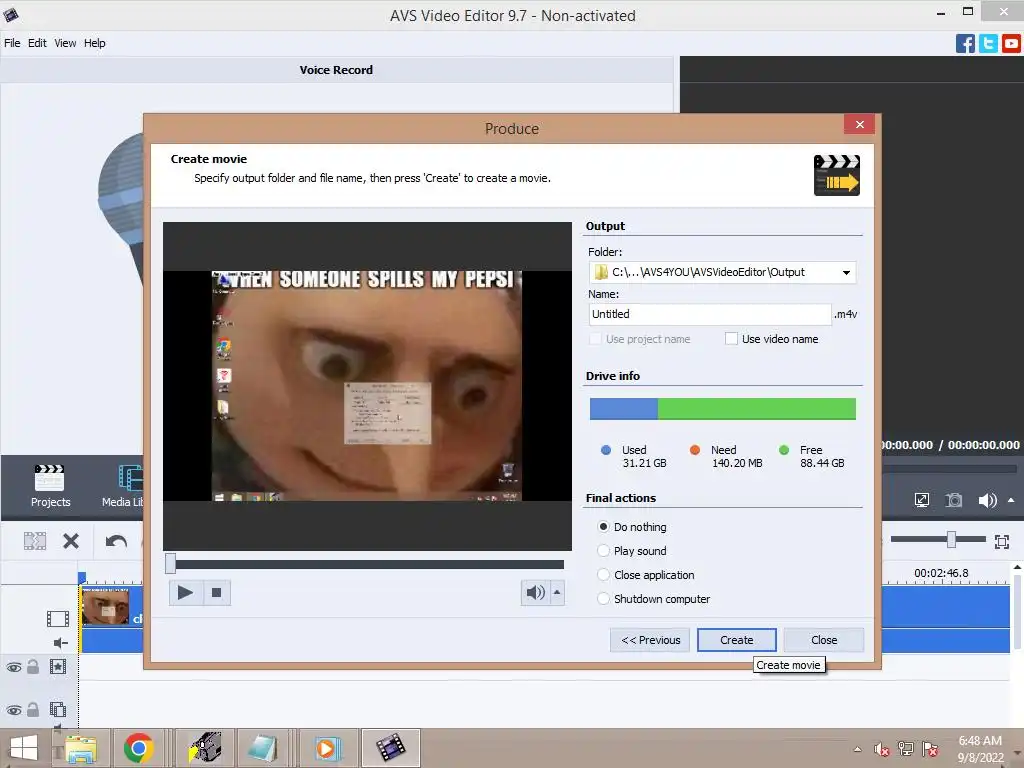Toggle the effects track eye visibility
Screen dimensions: 1024x768
[x=14, y=667]
